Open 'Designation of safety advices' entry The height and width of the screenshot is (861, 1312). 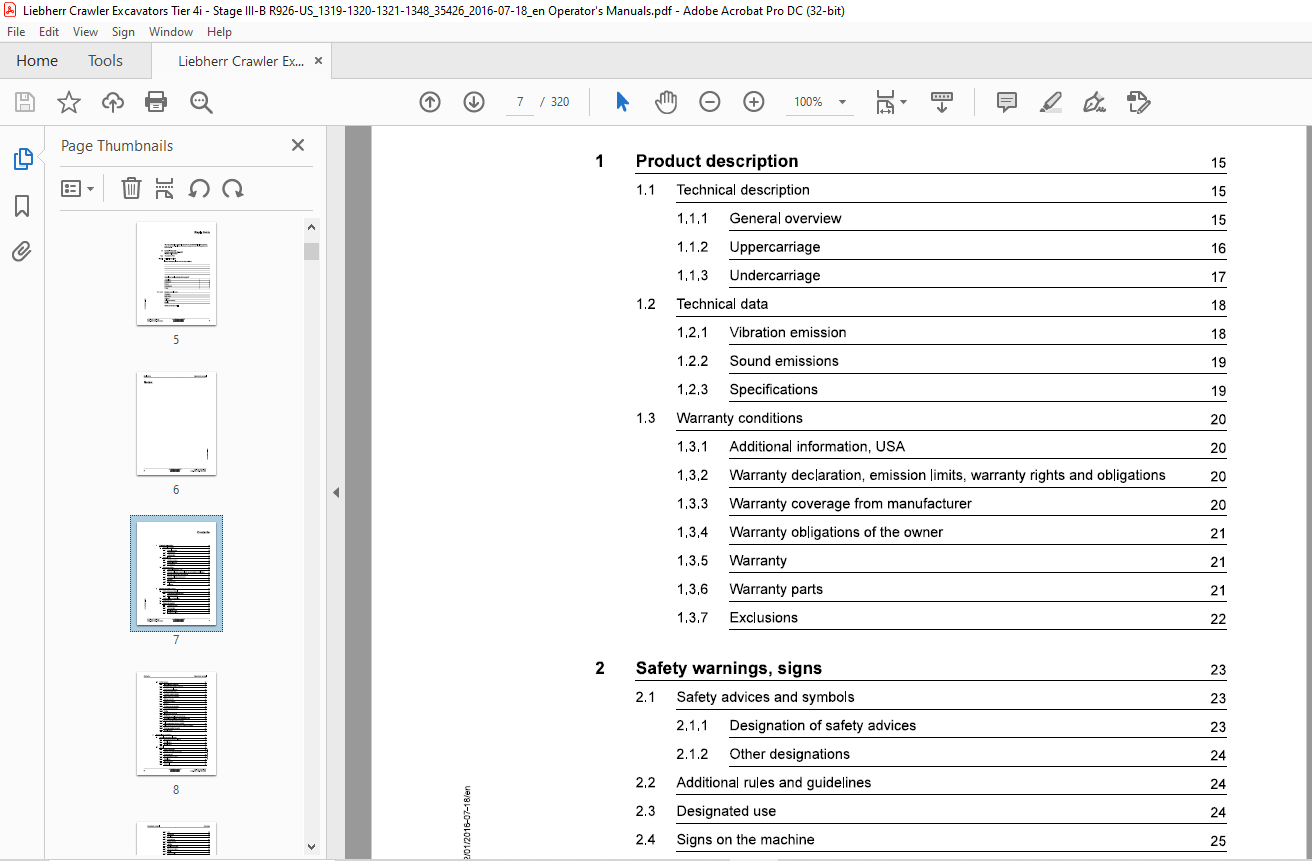(x=823, y=725)
